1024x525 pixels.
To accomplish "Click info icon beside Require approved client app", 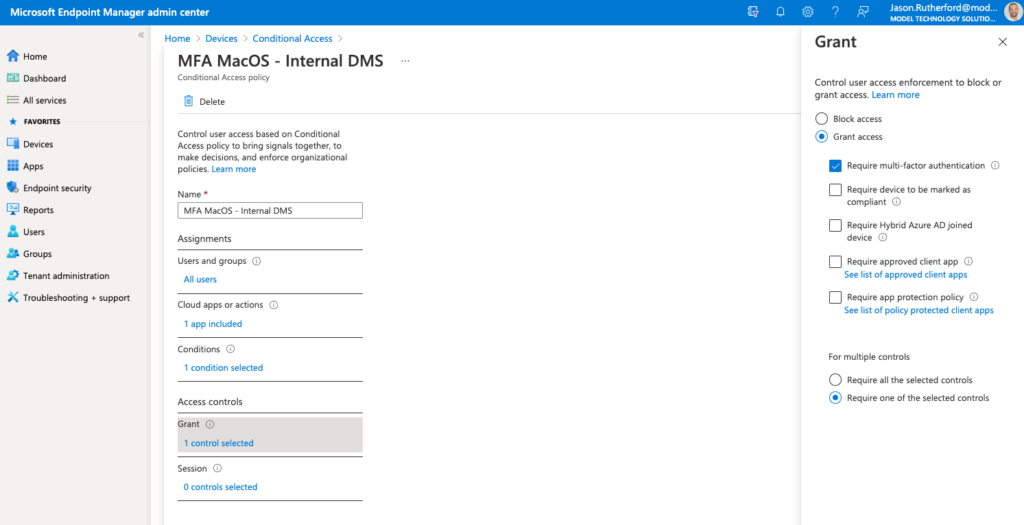I will pyautogui.click(x=968, y=261).
